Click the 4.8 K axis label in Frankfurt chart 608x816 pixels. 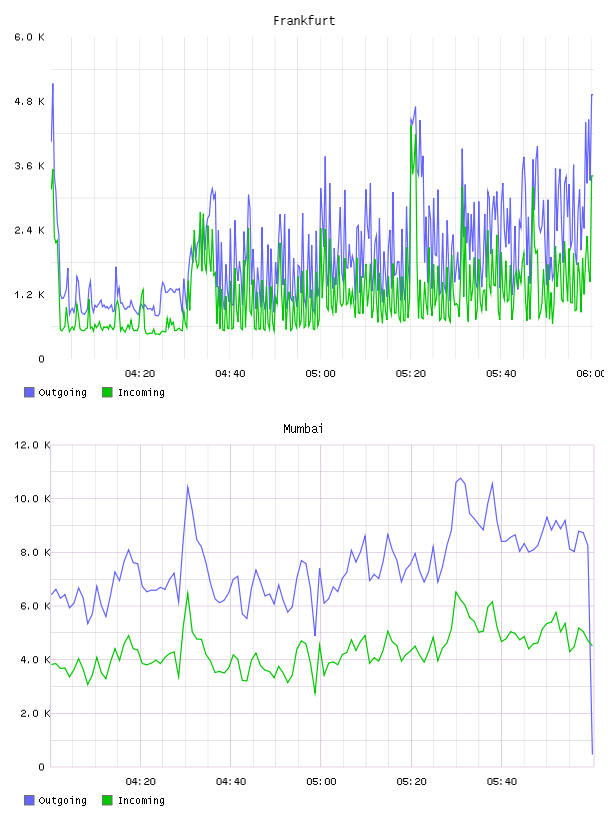tap(30, 101)
